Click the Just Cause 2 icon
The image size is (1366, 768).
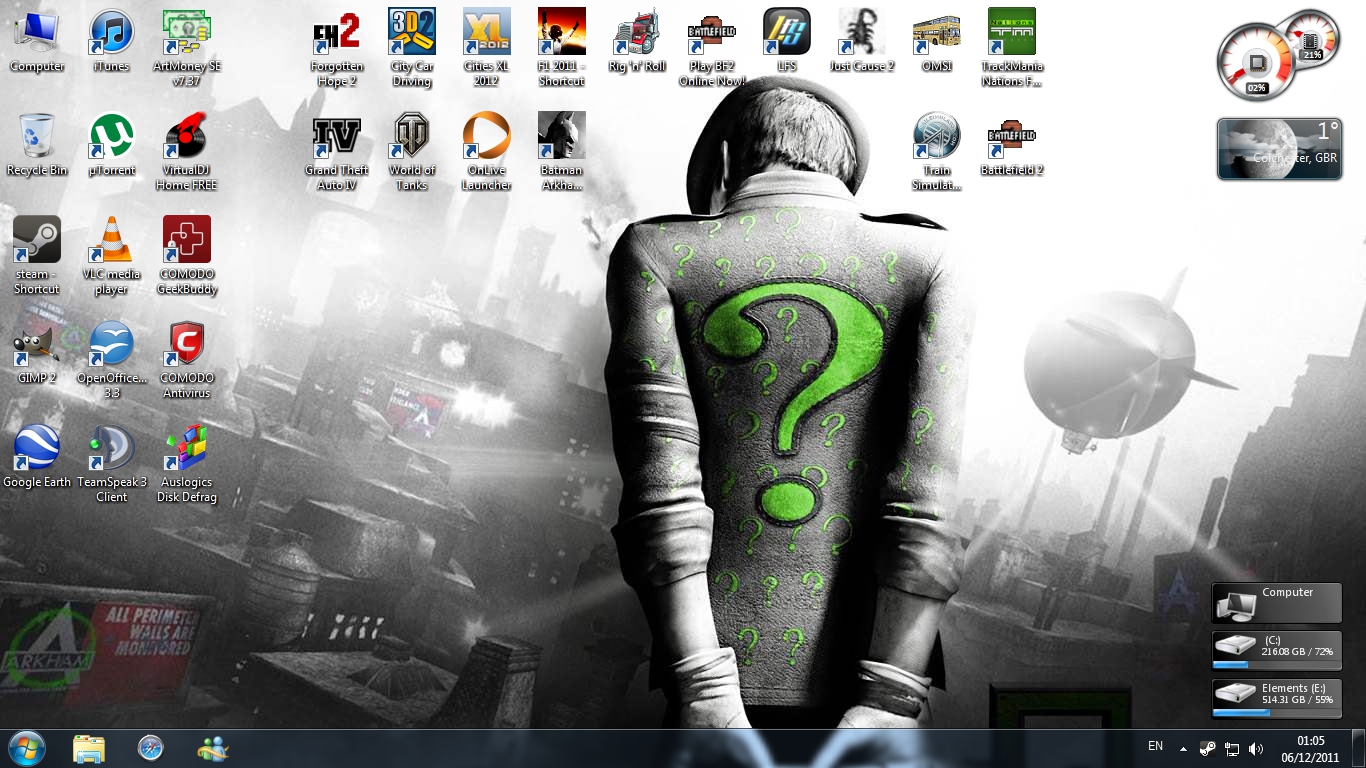click(x=862, y=41)
